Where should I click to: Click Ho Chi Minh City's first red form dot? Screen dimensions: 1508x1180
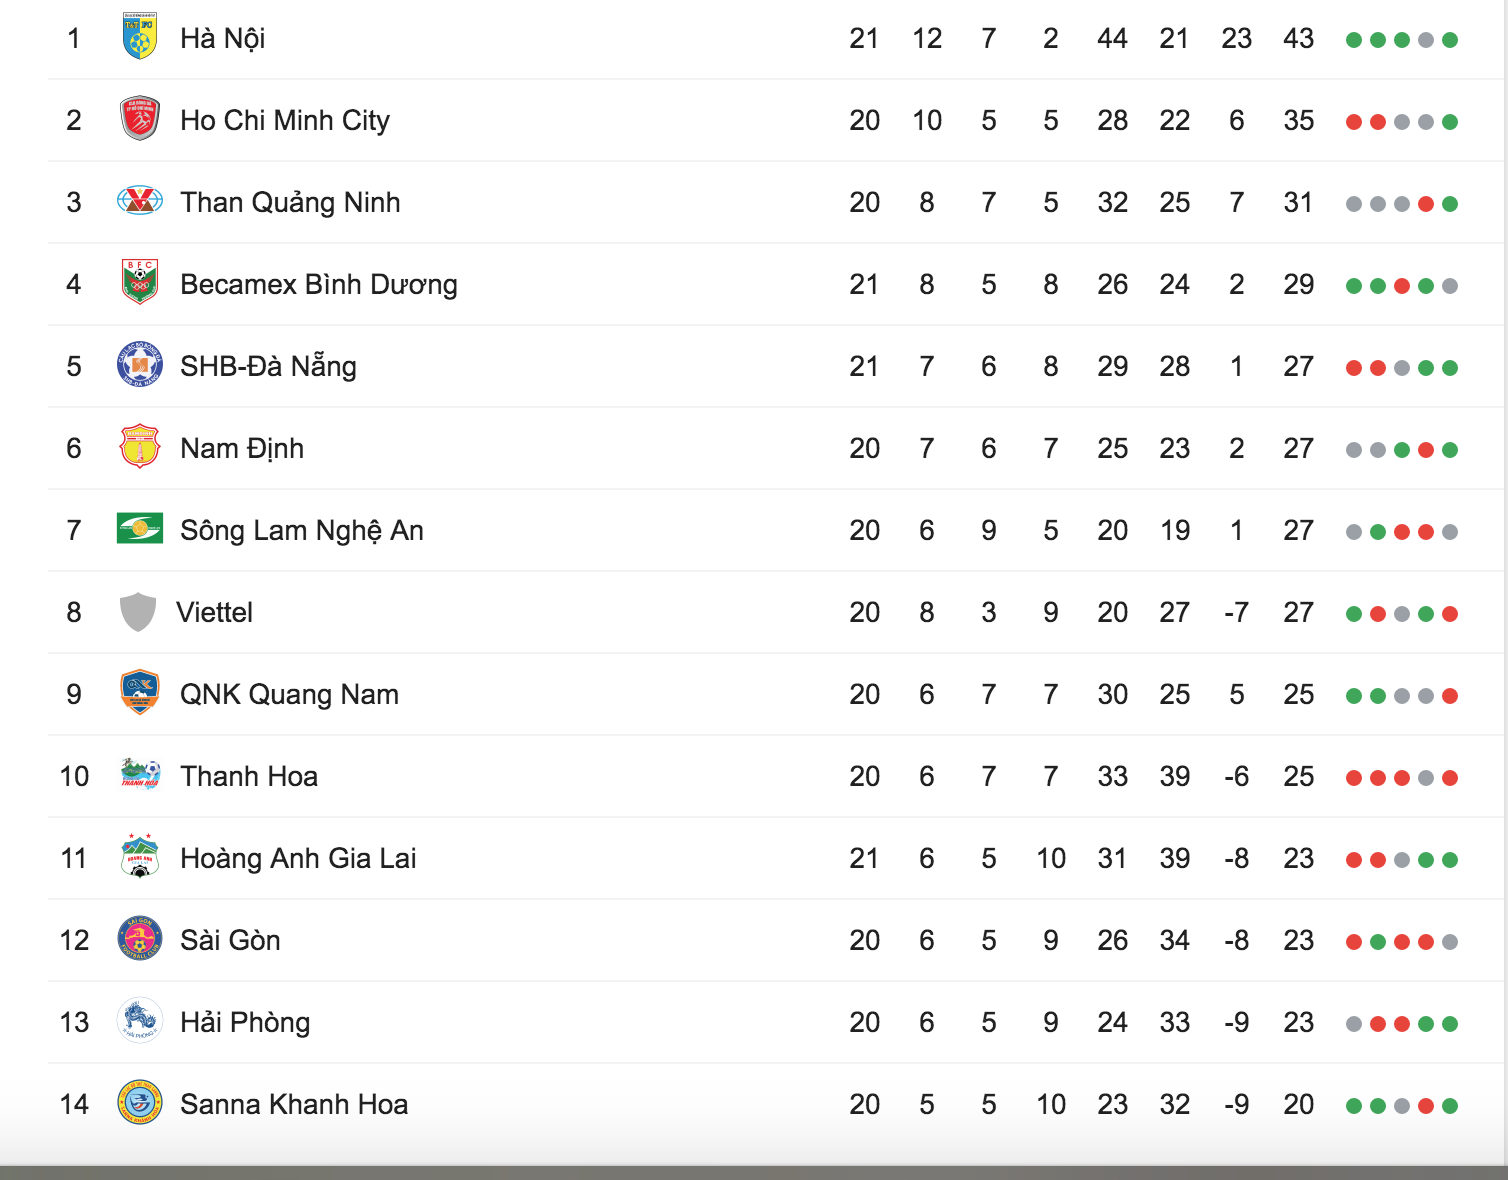(x=1354, y=122)
